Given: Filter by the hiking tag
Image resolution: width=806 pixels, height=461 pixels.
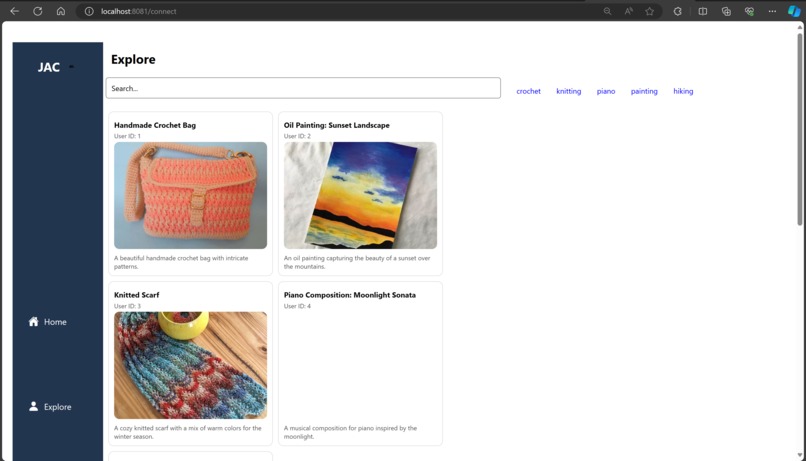Looking at the screenshot, I should [x=683, y=91].
